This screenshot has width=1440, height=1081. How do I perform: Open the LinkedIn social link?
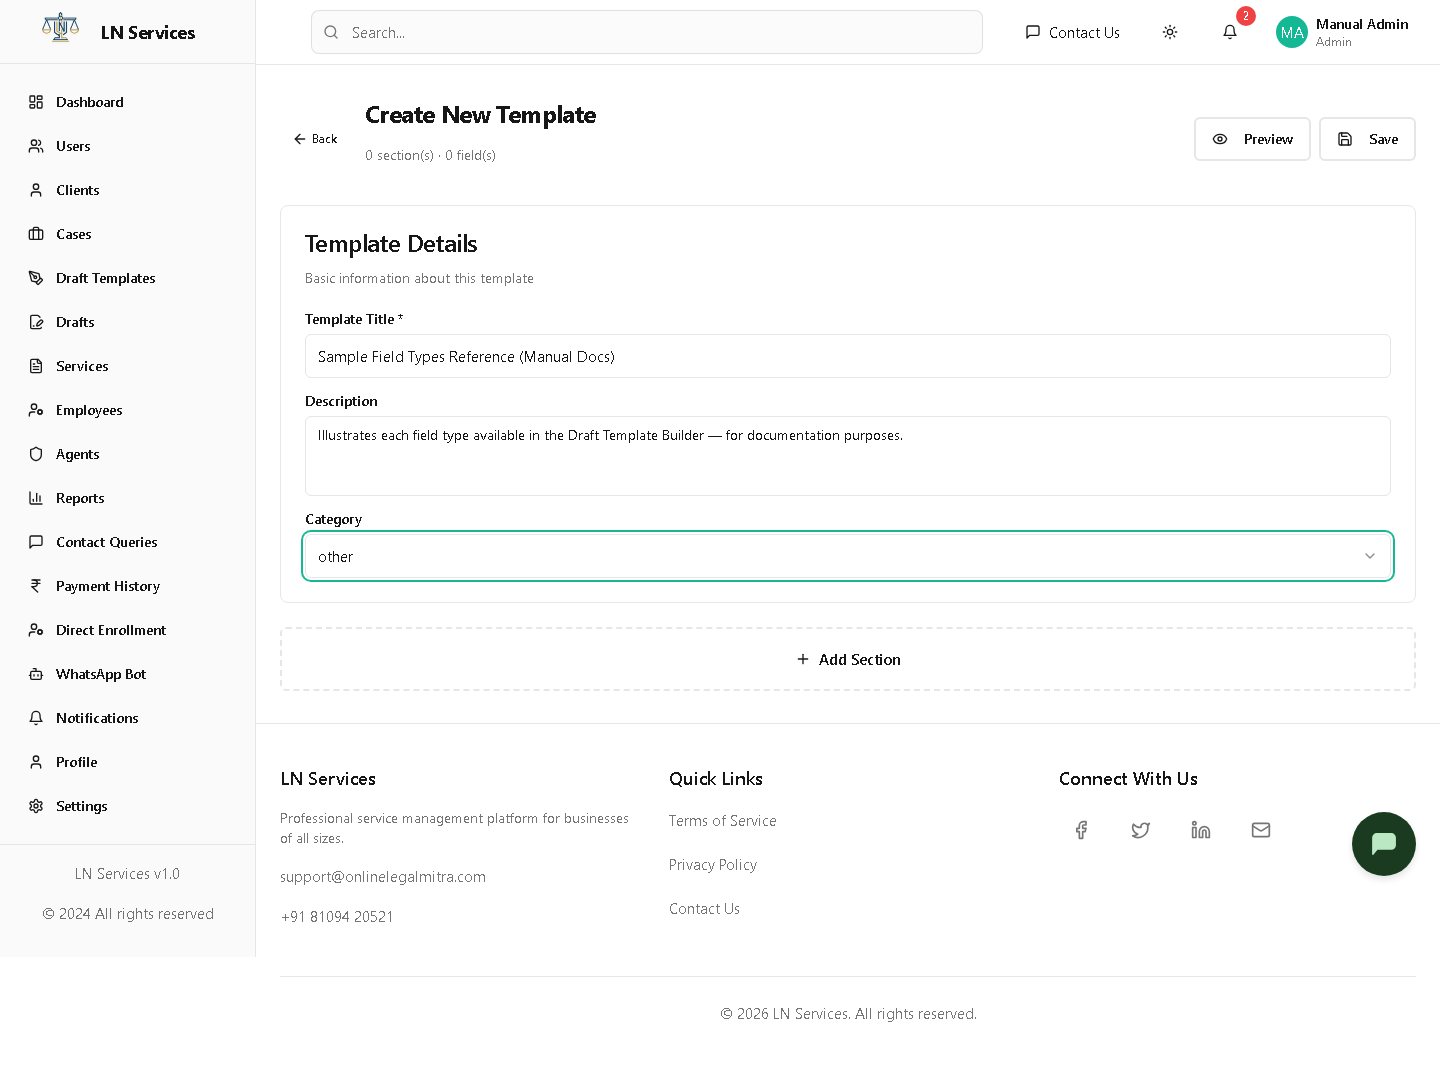tap(1201, 830)
